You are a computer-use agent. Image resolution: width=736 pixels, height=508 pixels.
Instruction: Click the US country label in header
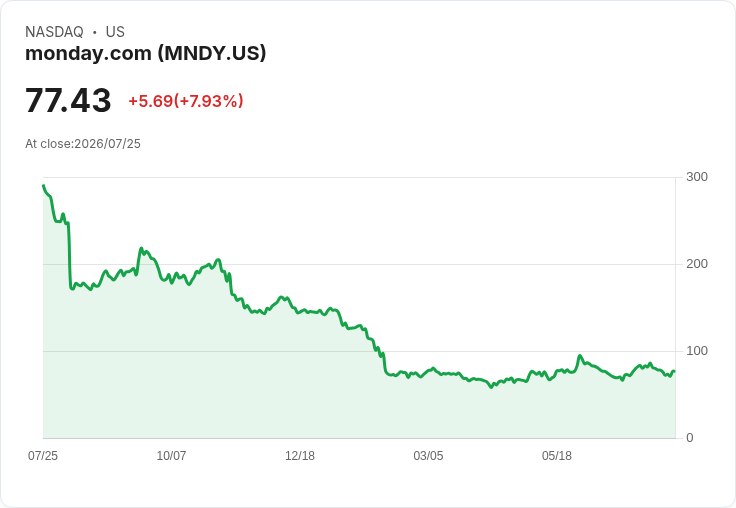coord(115,32)
